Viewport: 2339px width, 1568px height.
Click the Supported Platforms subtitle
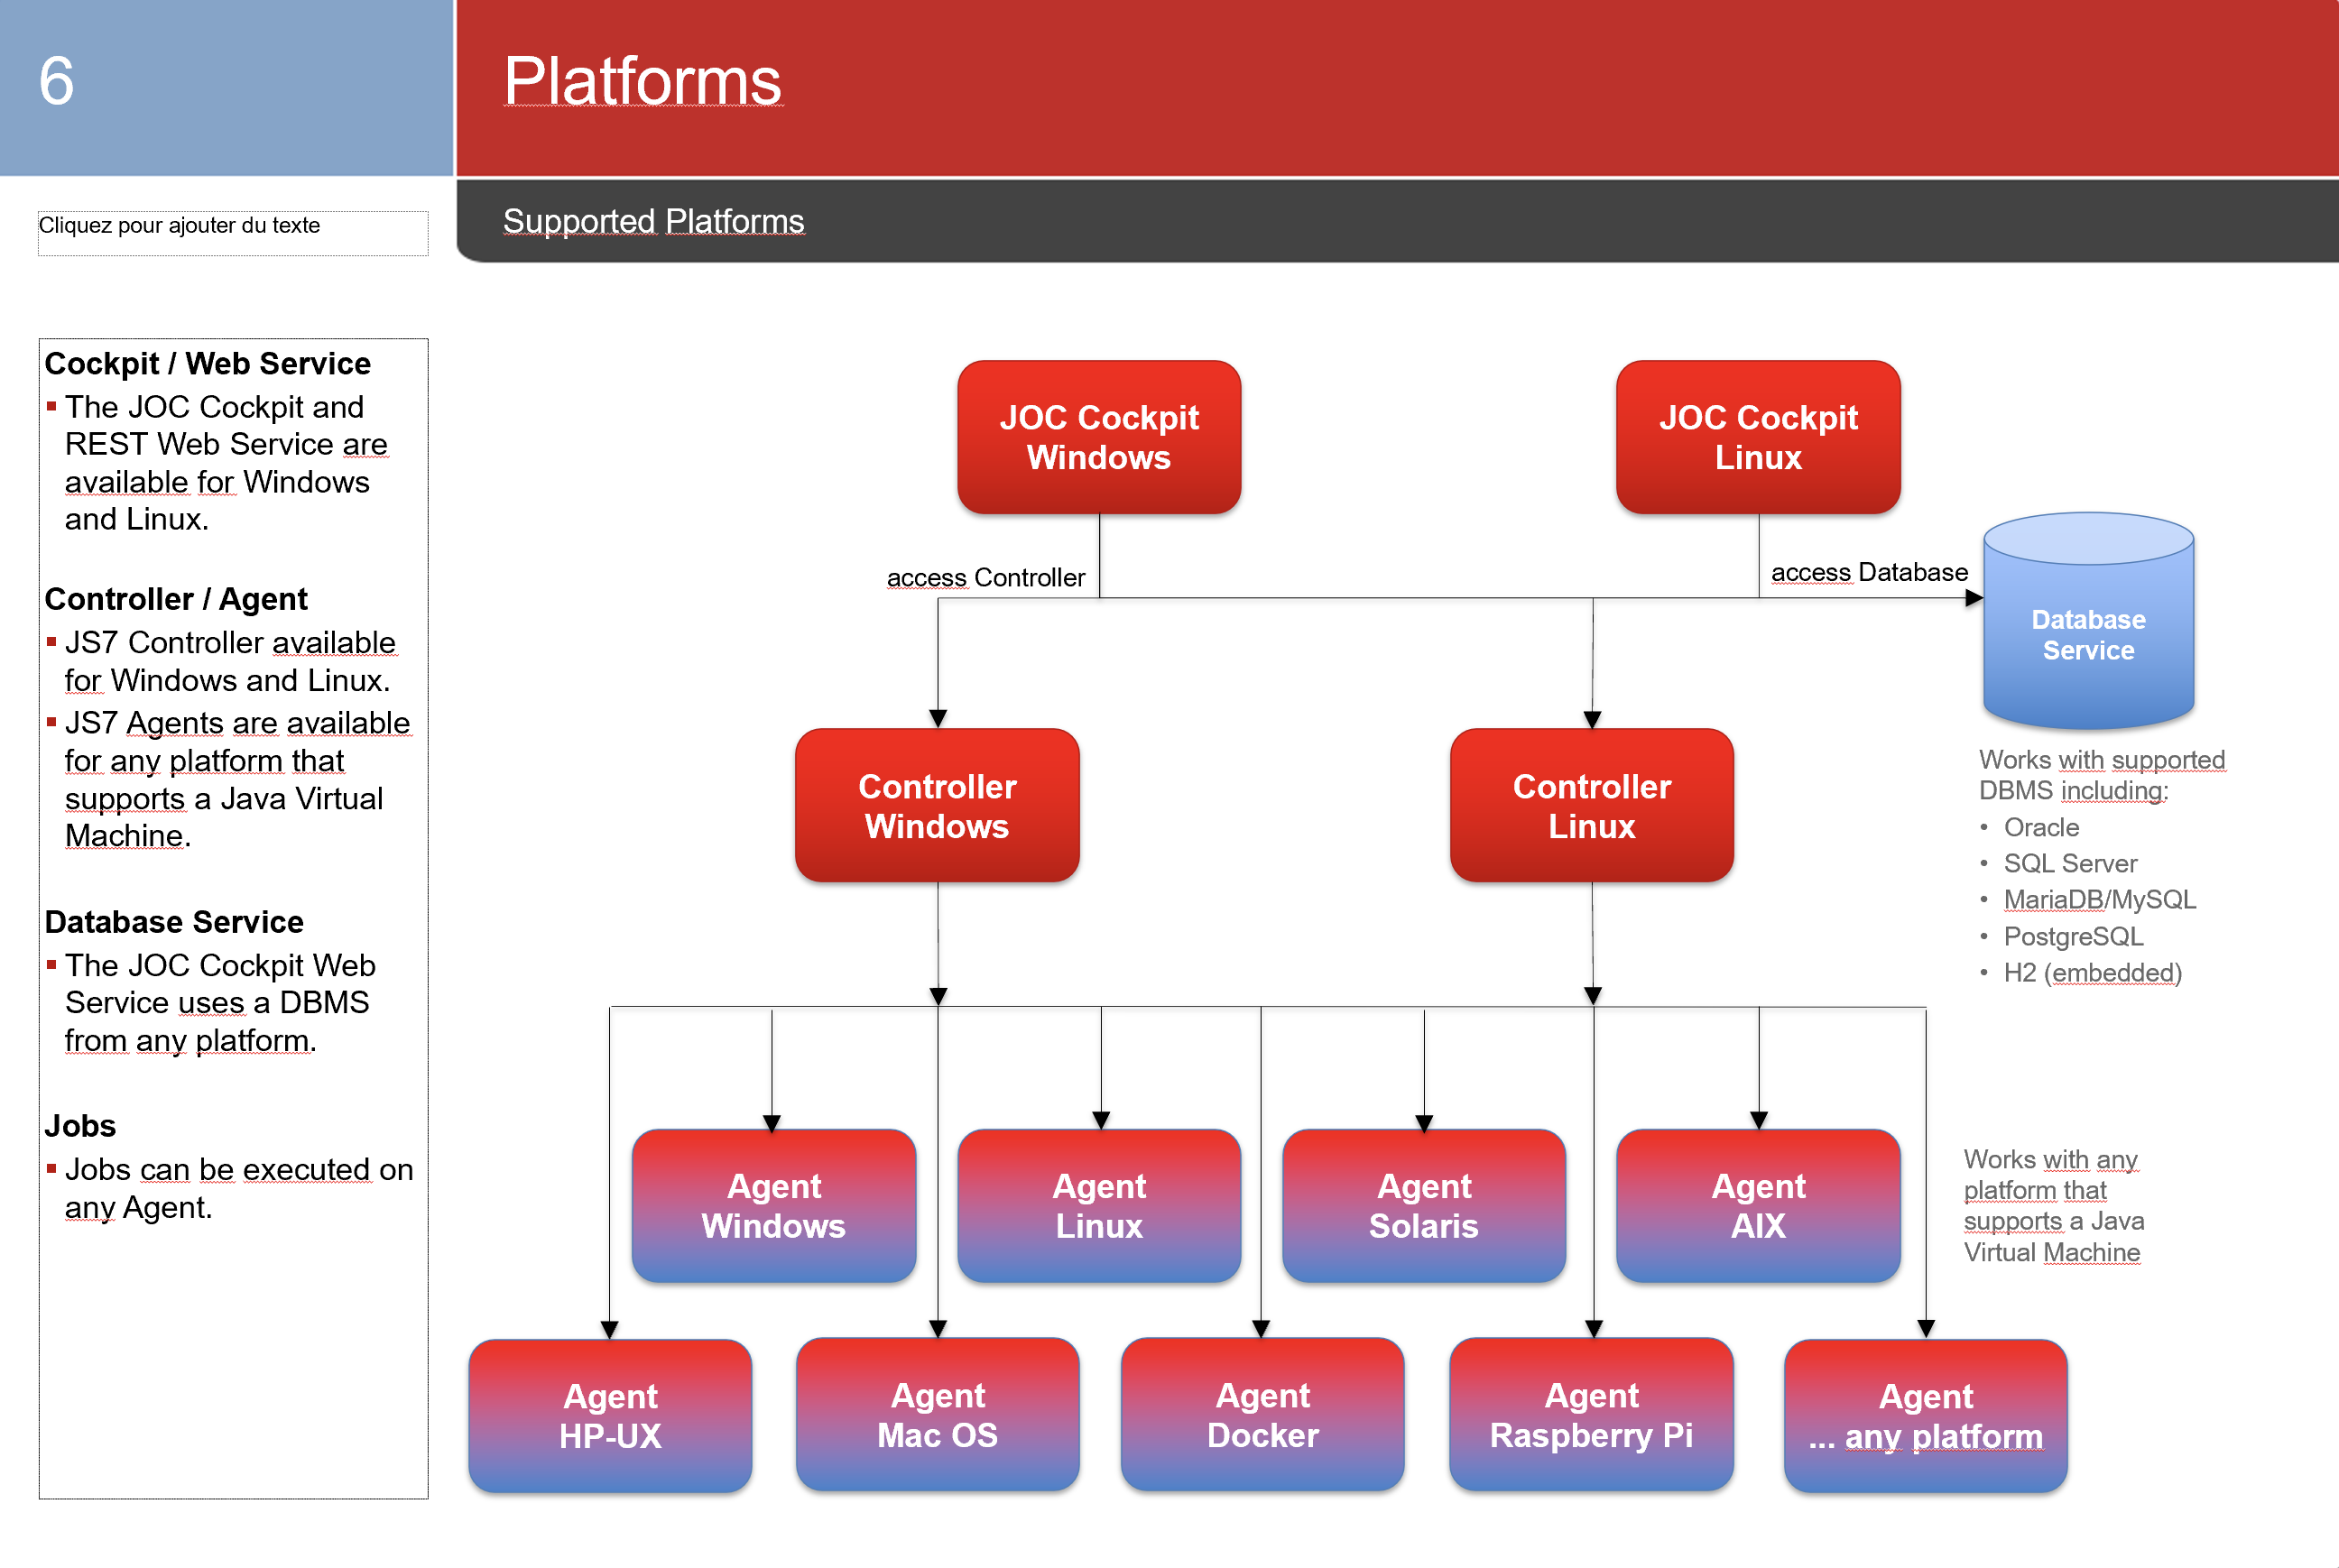[x=653, y=221]
